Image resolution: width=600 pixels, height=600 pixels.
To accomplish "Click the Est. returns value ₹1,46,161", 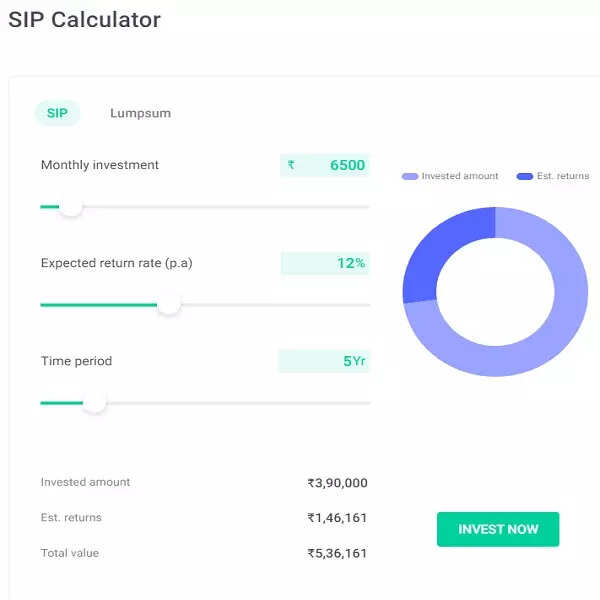I will point(337,518).
